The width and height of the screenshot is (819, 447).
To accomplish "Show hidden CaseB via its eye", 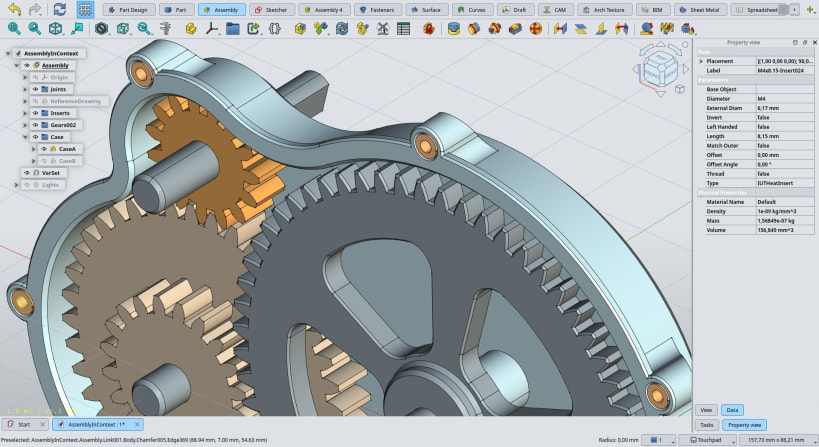I will pyautogui.click(x=44, y=161).
